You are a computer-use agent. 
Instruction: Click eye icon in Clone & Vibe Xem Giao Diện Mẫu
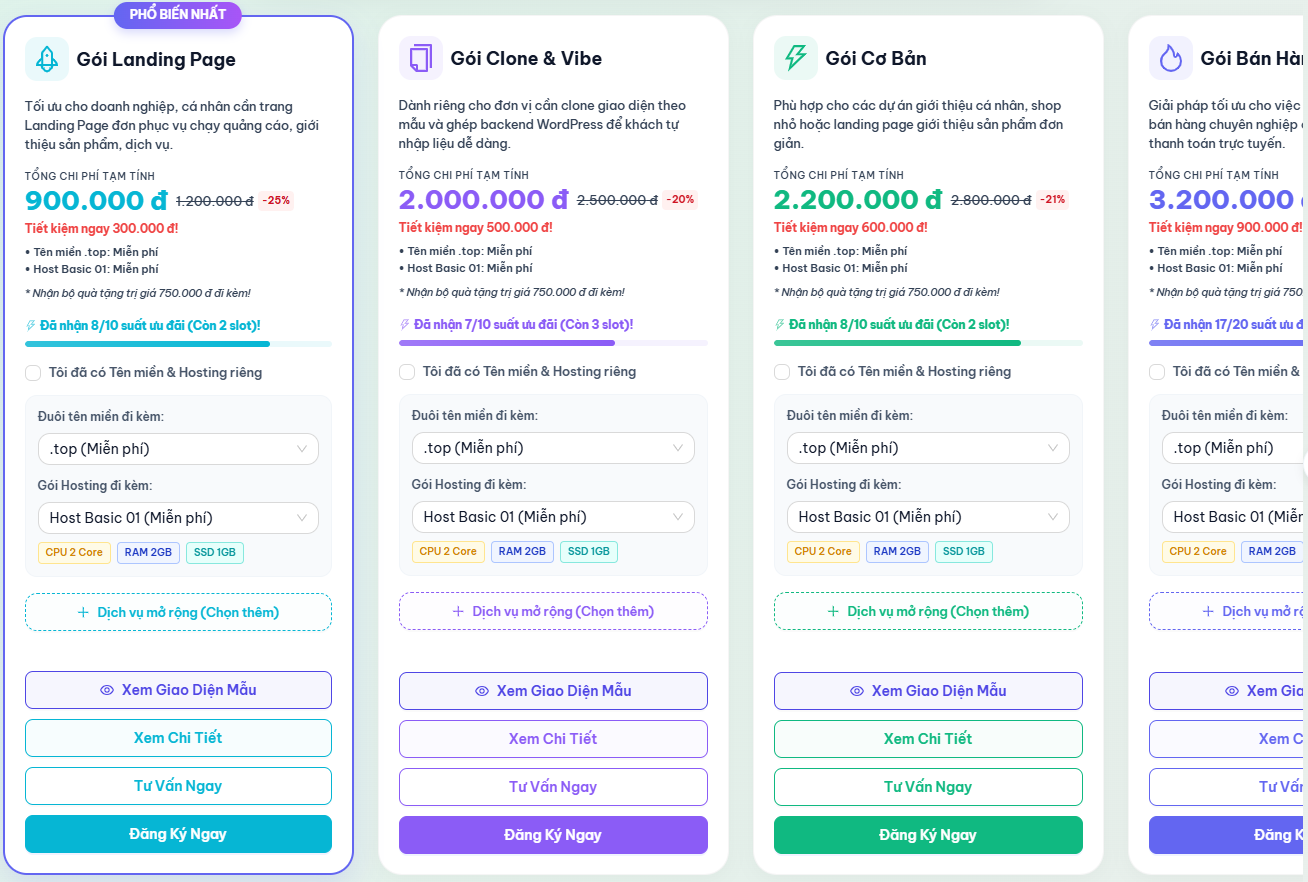[x=482, y=691]
